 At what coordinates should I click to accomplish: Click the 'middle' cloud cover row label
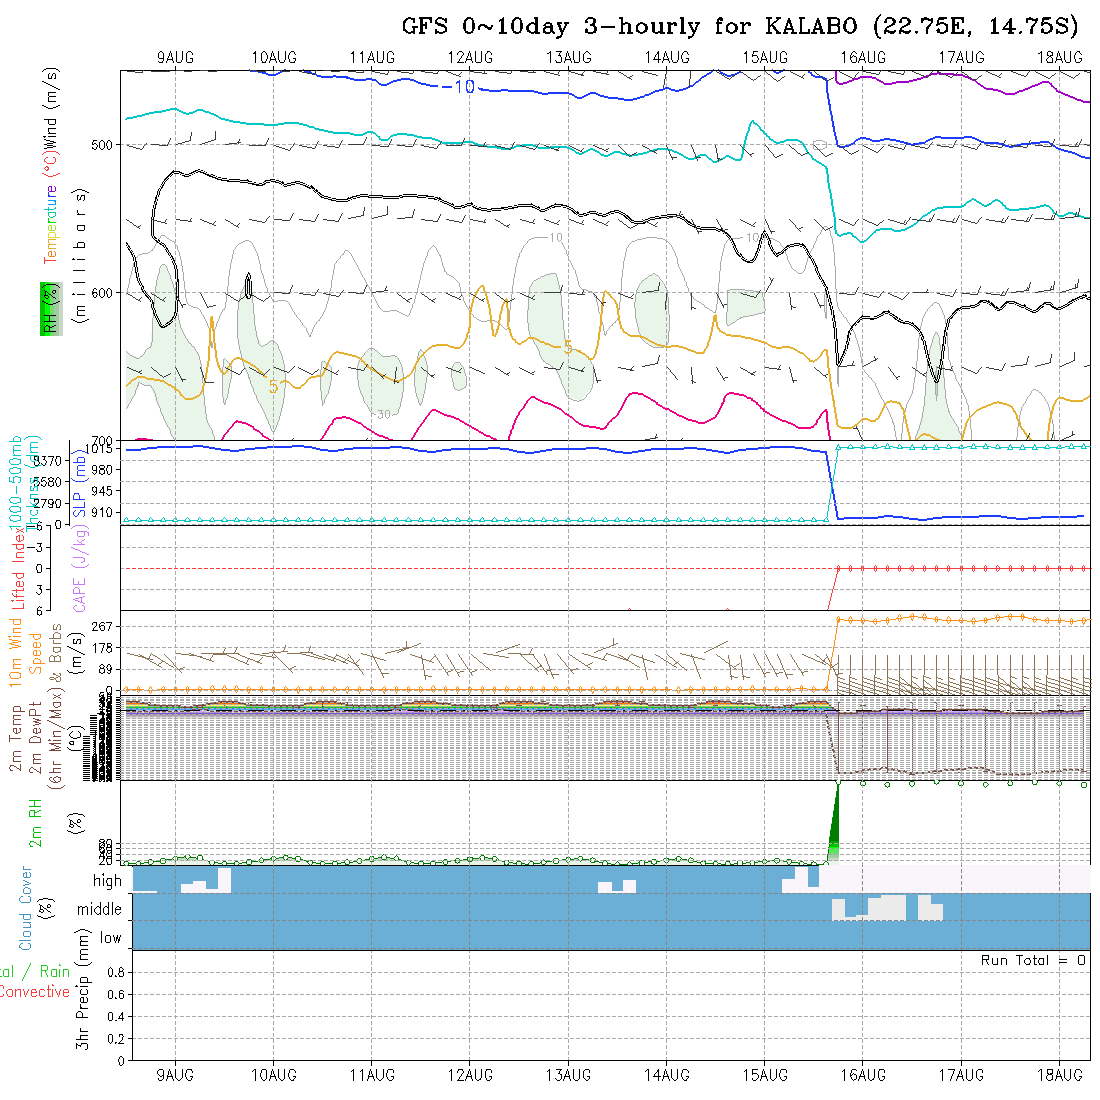(x=99, y=909)
